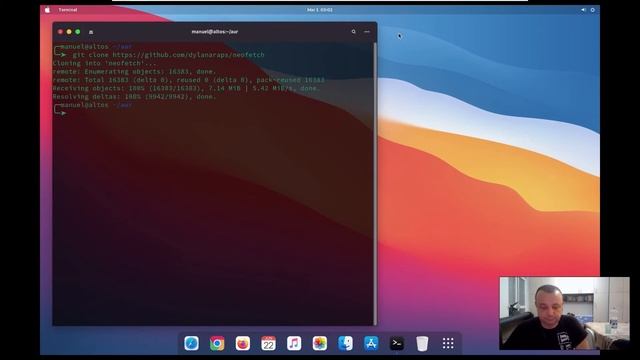Open the Trash in the dock
Image resolution: width=640 pixels, height=360 pixels.
coord(422,343)
